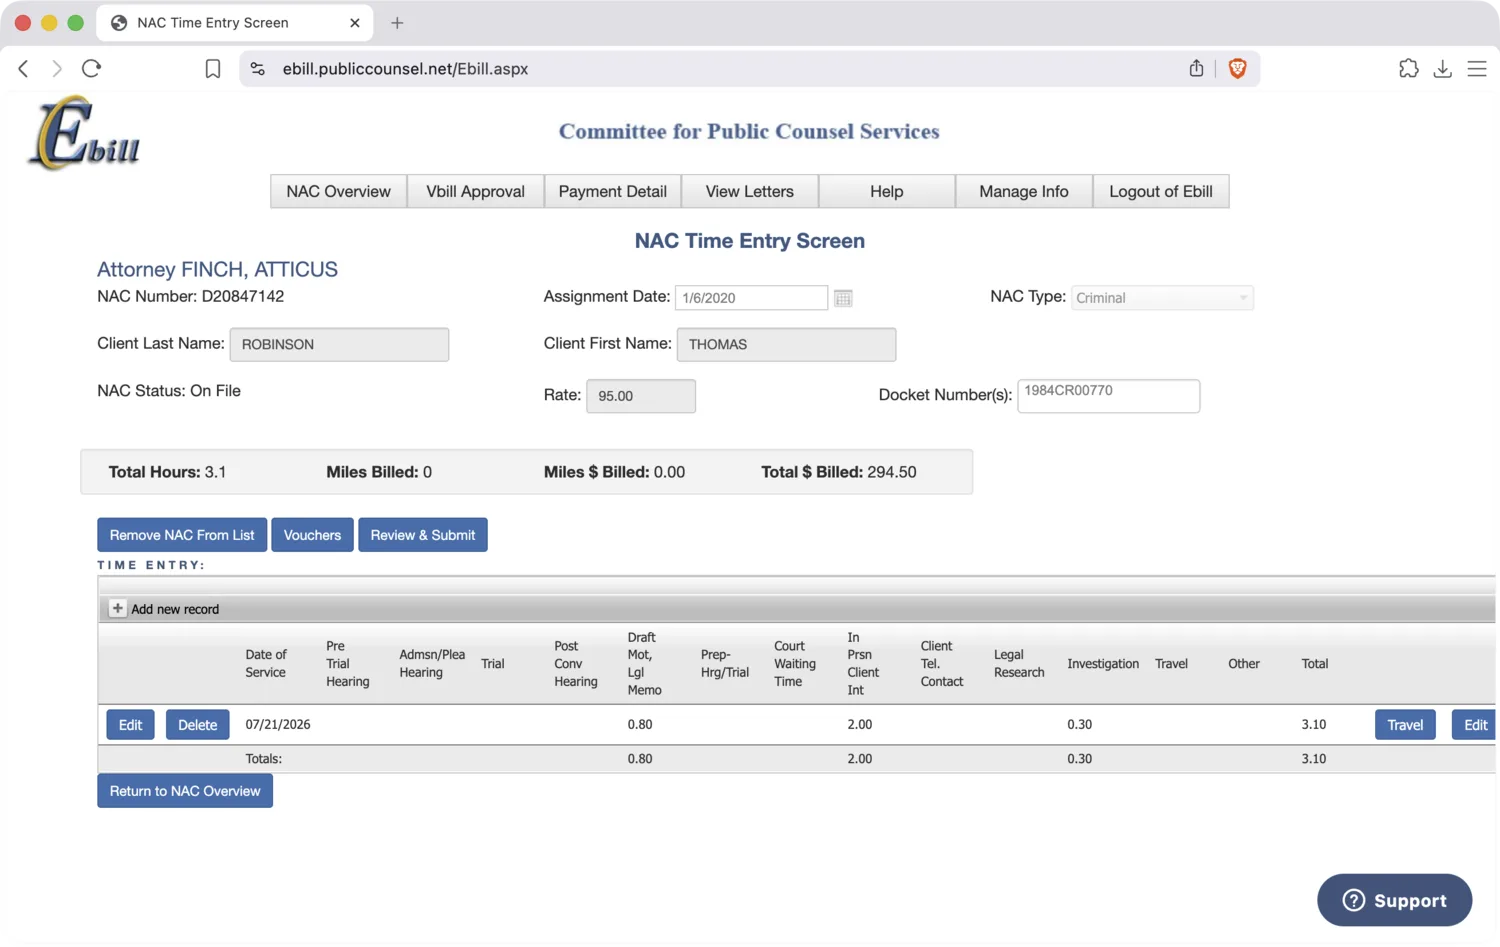
Task: Click the Support question mark bubble
Action: click(x=1394, y=900)
